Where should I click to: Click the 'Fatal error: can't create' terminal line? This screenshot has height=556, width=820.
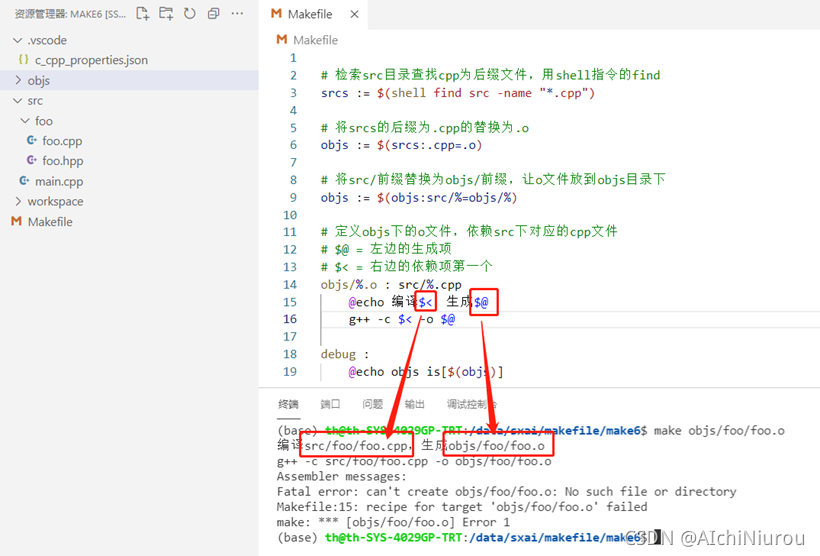click(506, 492)
